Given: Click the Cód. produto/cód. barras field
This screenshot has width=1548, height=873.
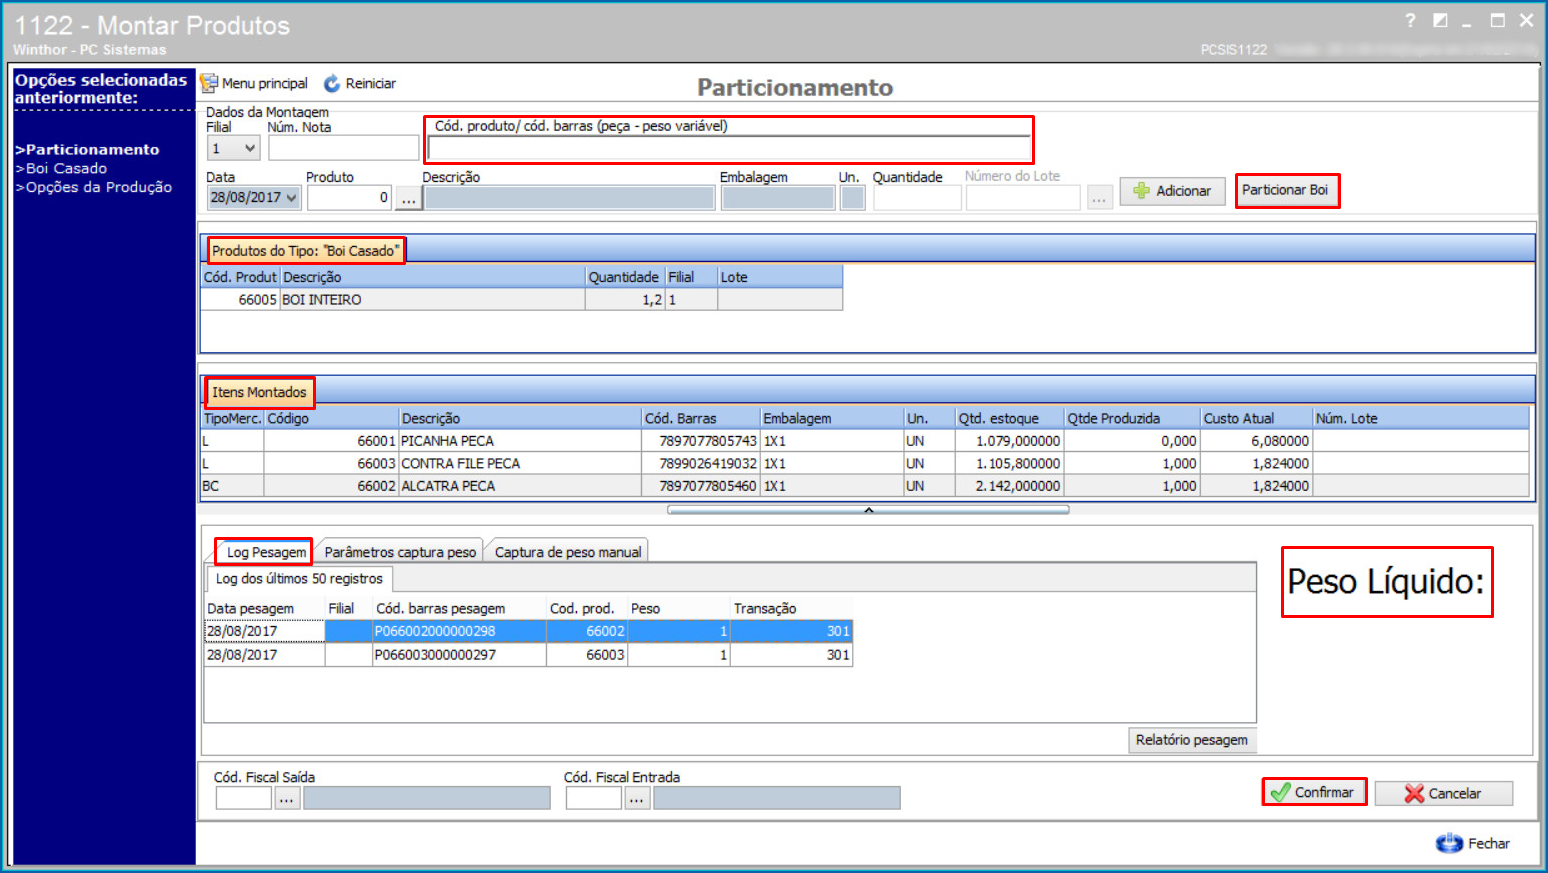Looking at the screenshot, I should (x=729, y=149).
